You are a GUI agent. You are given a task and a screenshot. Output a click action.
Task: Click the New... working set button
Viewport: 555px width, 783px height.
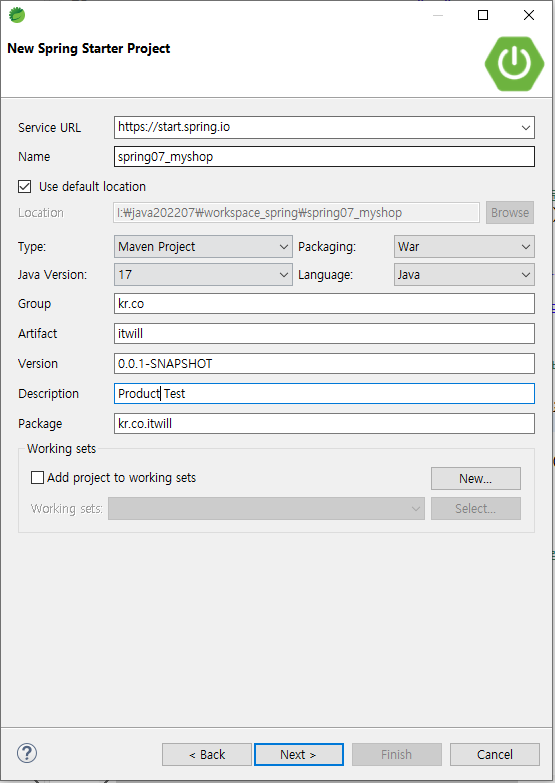476,478
